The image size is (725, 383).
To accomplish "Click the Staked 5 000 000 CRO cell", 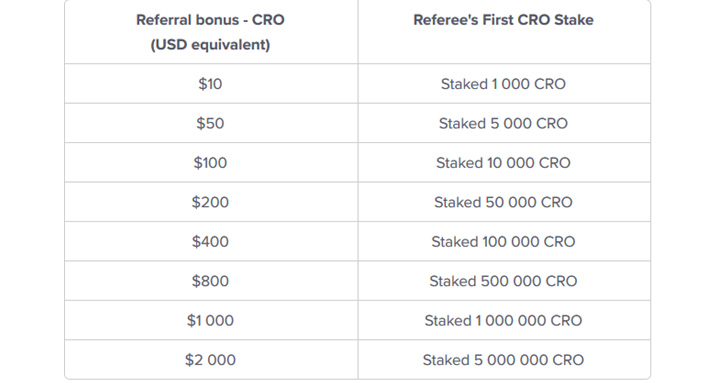I will (x=503, y=359).
